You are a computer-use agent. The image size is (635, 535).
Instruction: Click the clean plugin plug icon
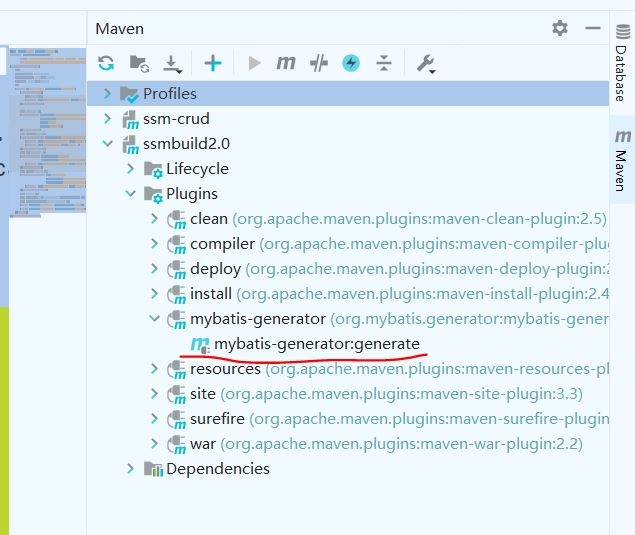coord(177,220)
